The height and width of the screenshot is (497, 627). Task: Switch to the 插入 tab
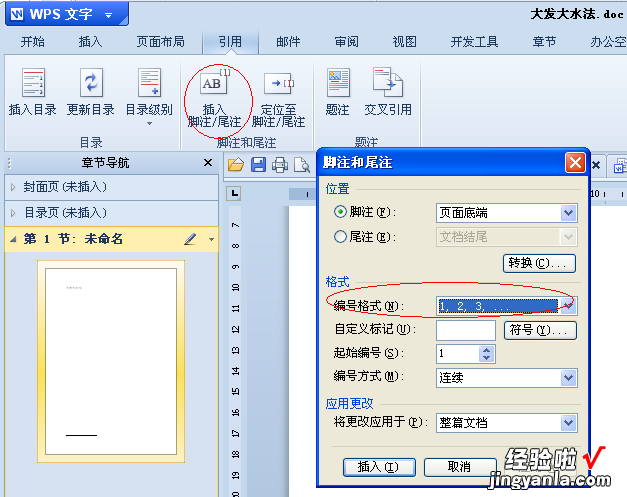pyautogui.click(x=90, y=42)
